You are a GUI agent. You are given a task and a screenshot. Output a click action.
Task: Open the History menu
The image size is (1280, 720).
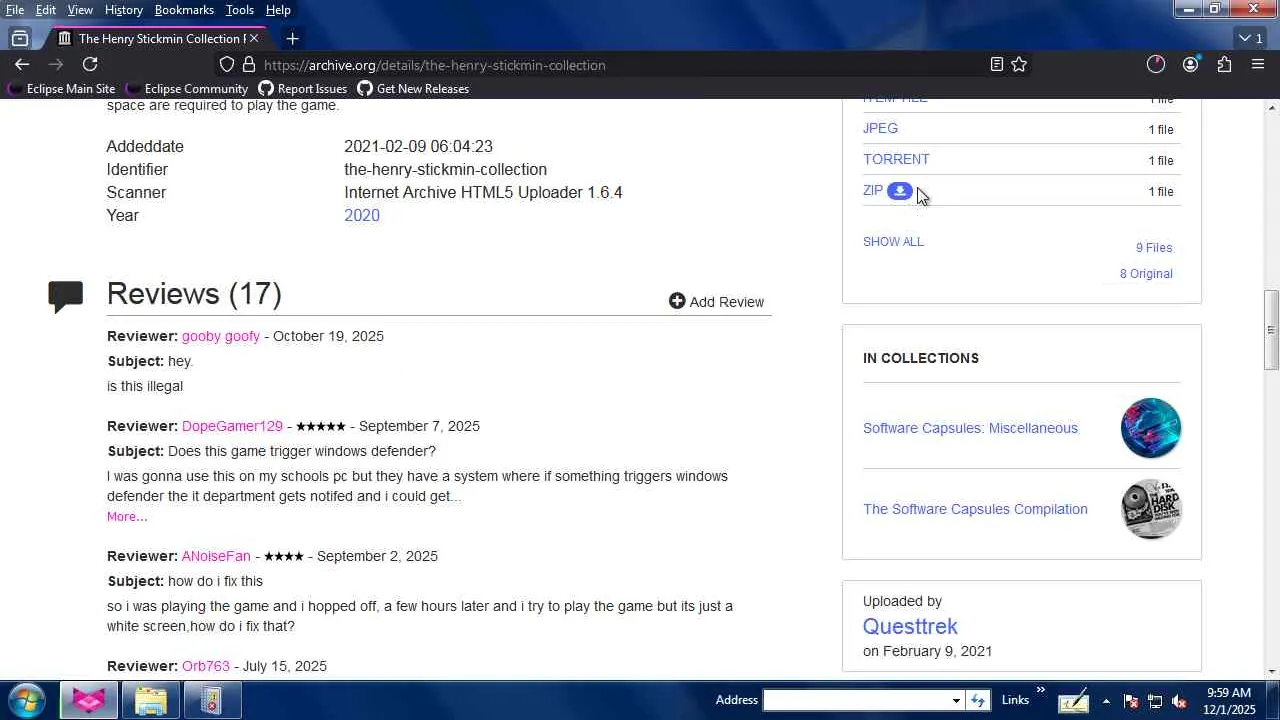pyautogui.click(x=124, y=10)
